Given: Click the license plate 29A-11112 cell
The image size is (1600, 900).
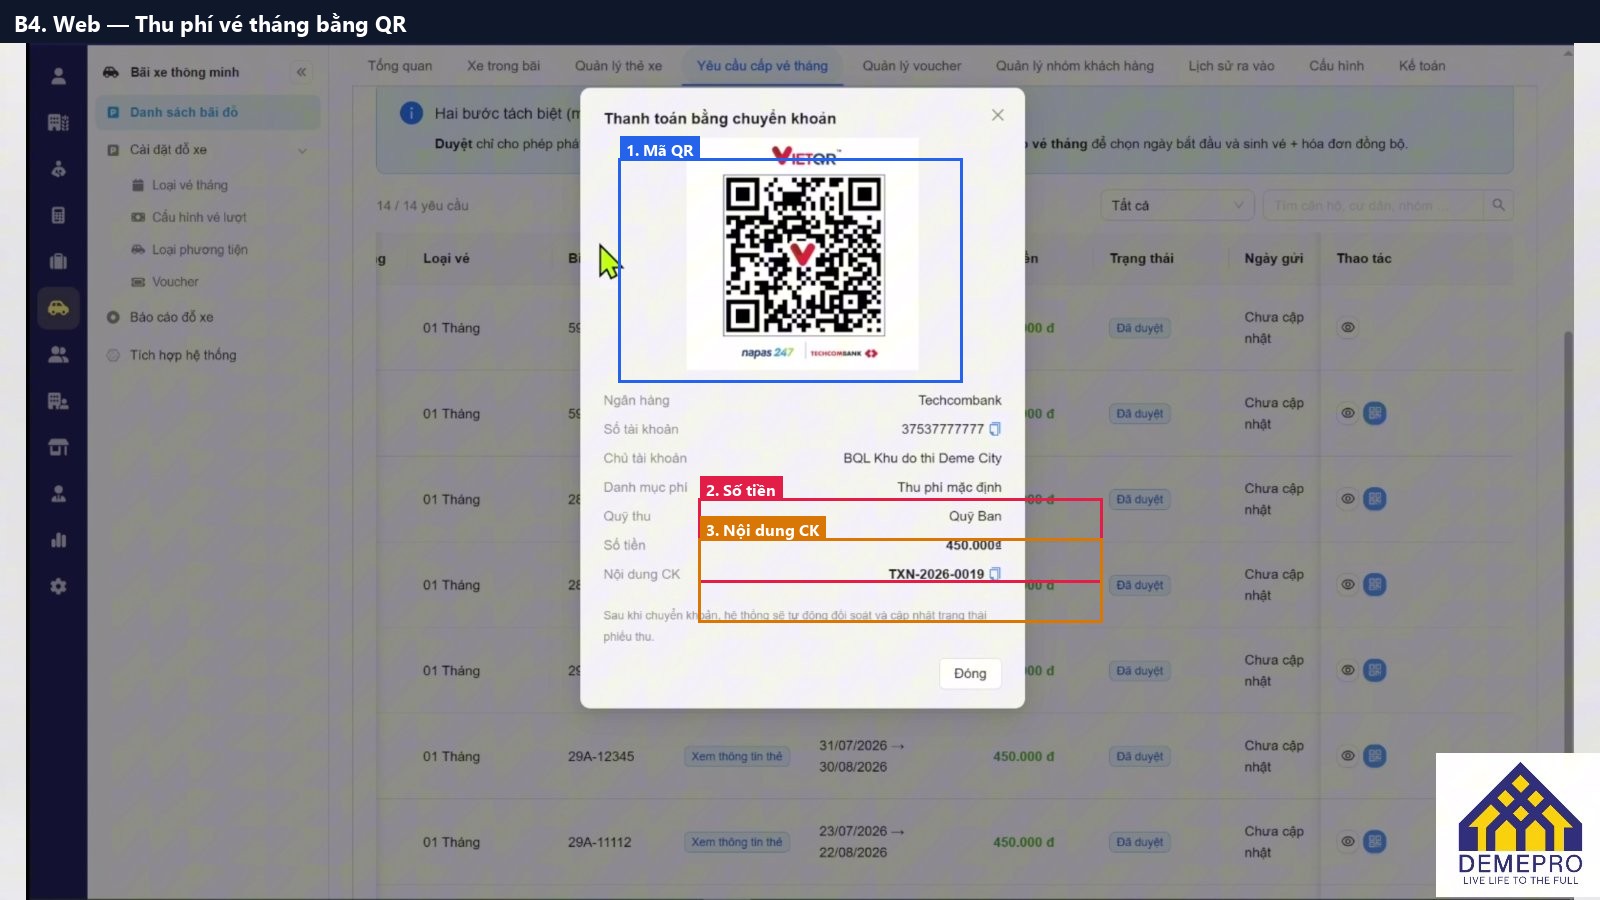Looking at the screenshot, I should [600, 842].
